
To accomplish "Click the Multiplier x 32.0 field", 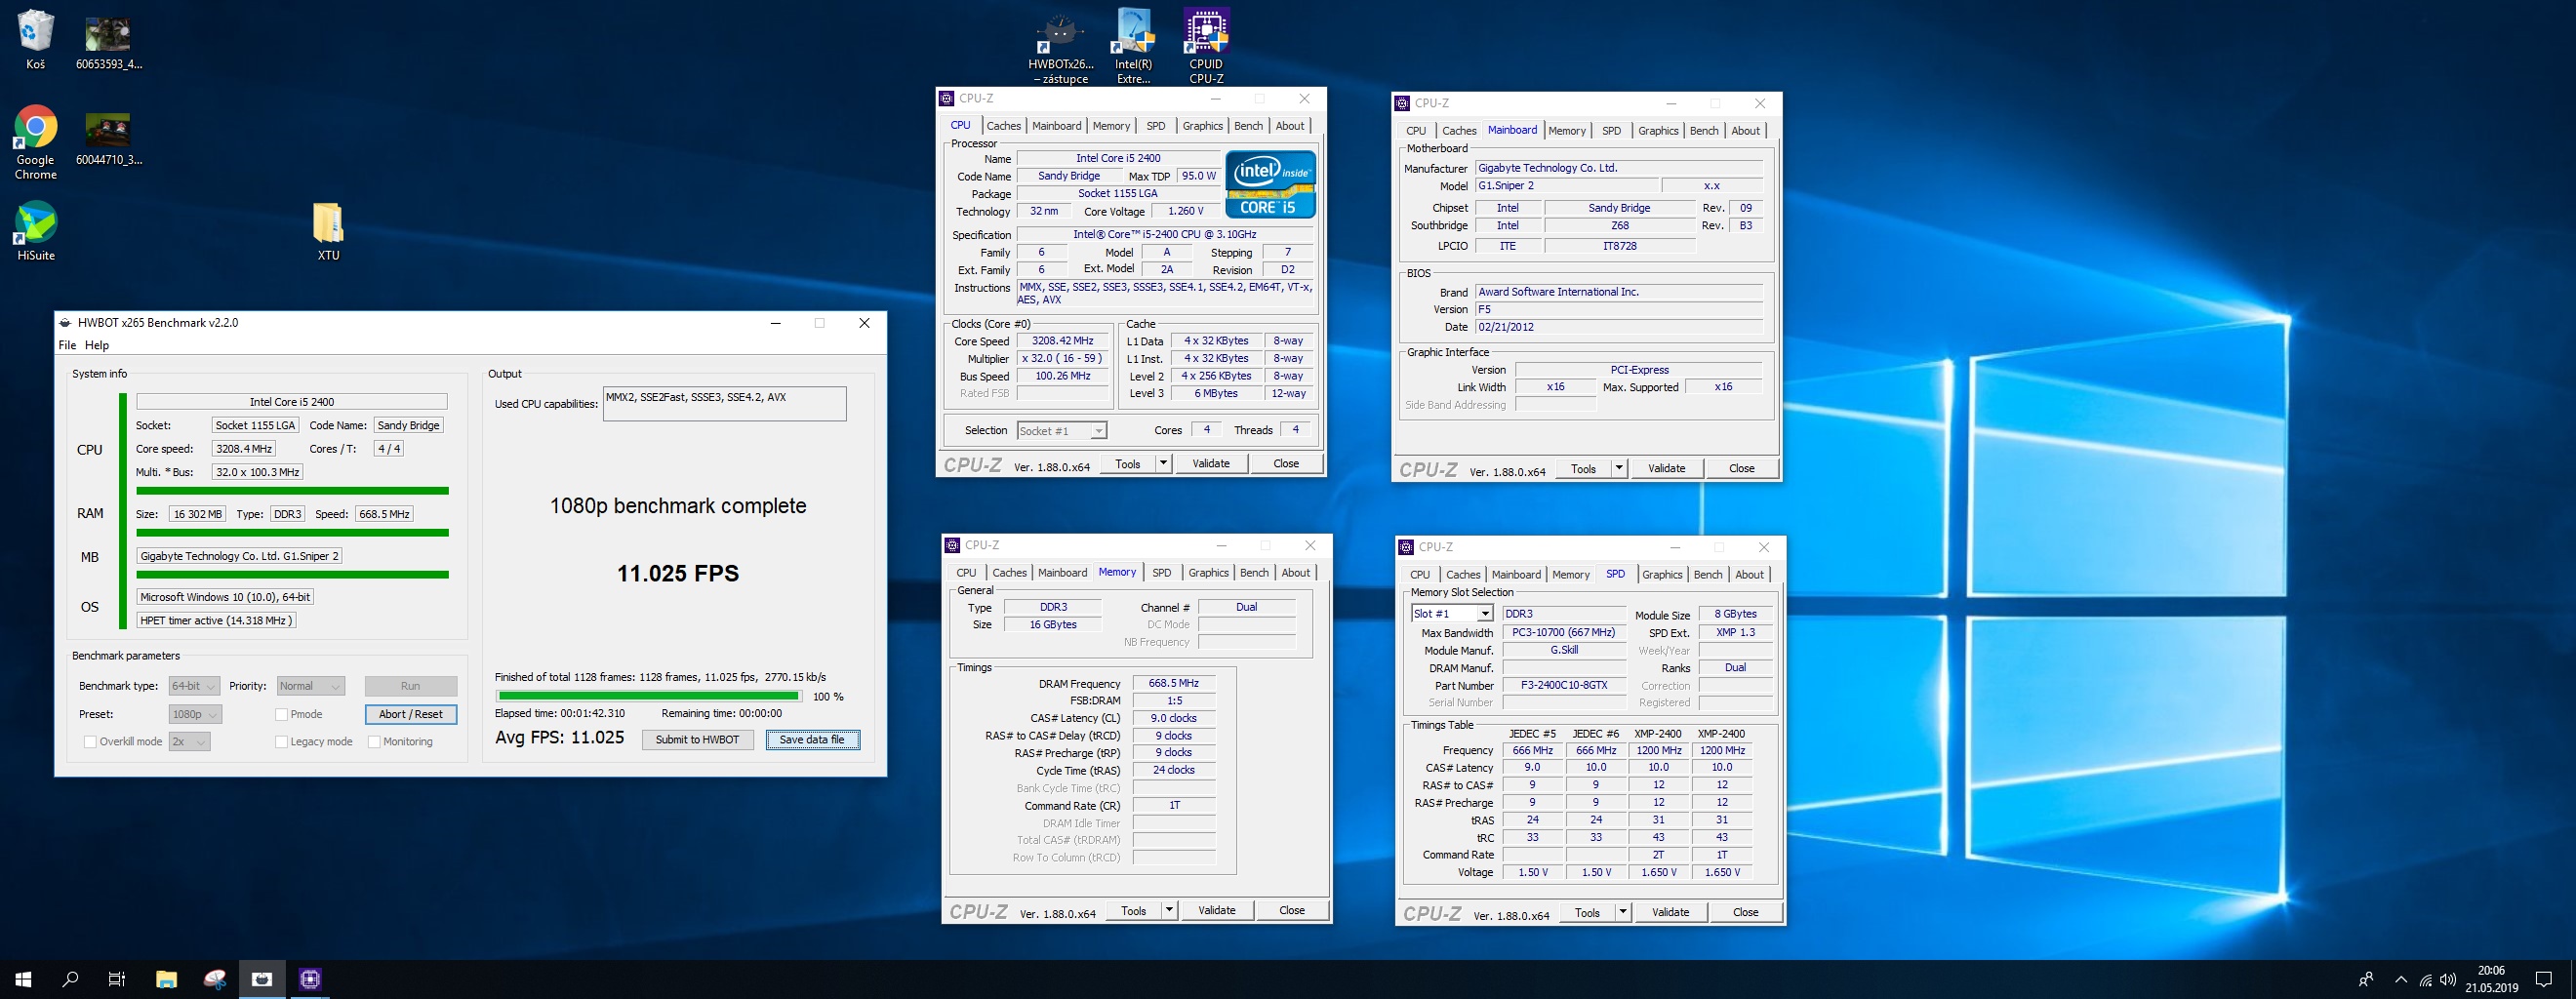I will coord(1062,358).
